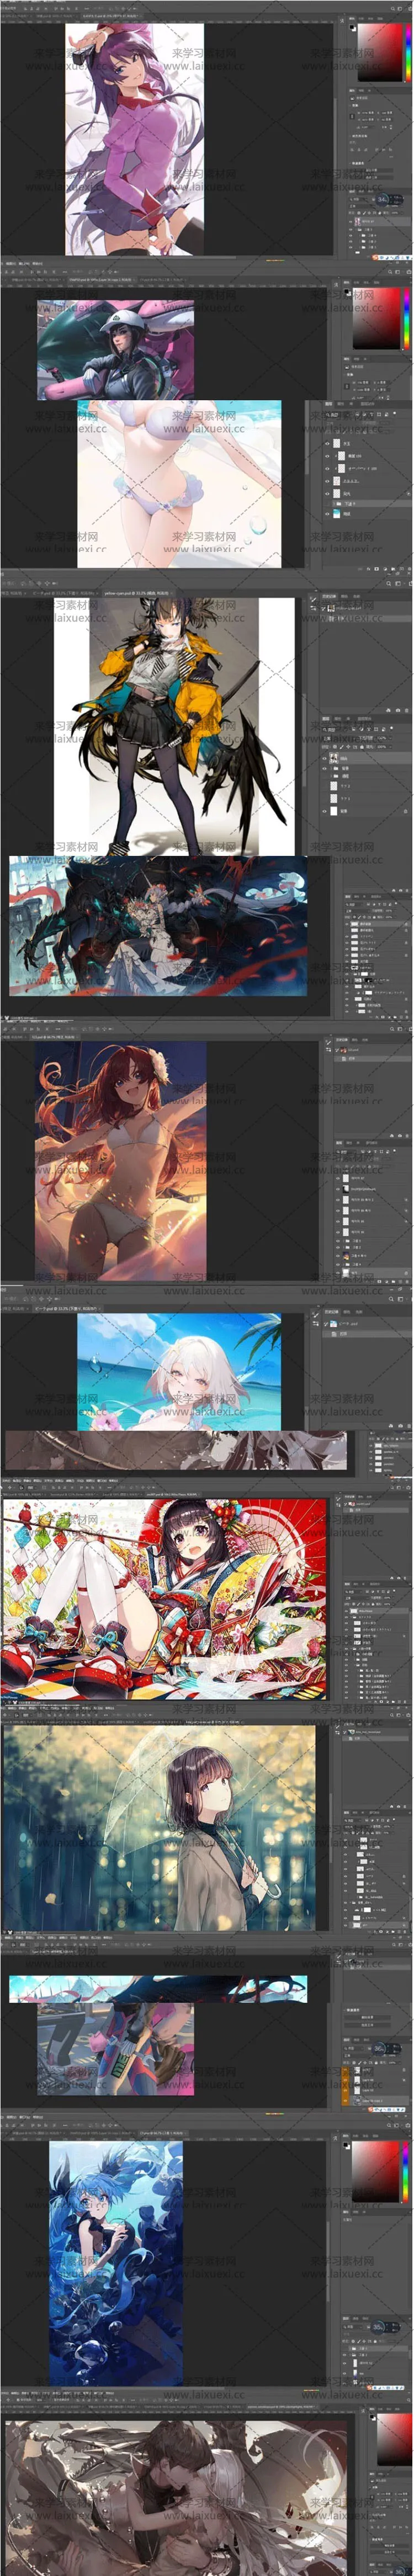Image resolution: width=414 pixels, height=2576 pixels.
Task: Click hue slider in swimsuit girl window
Action: (406, 318)
